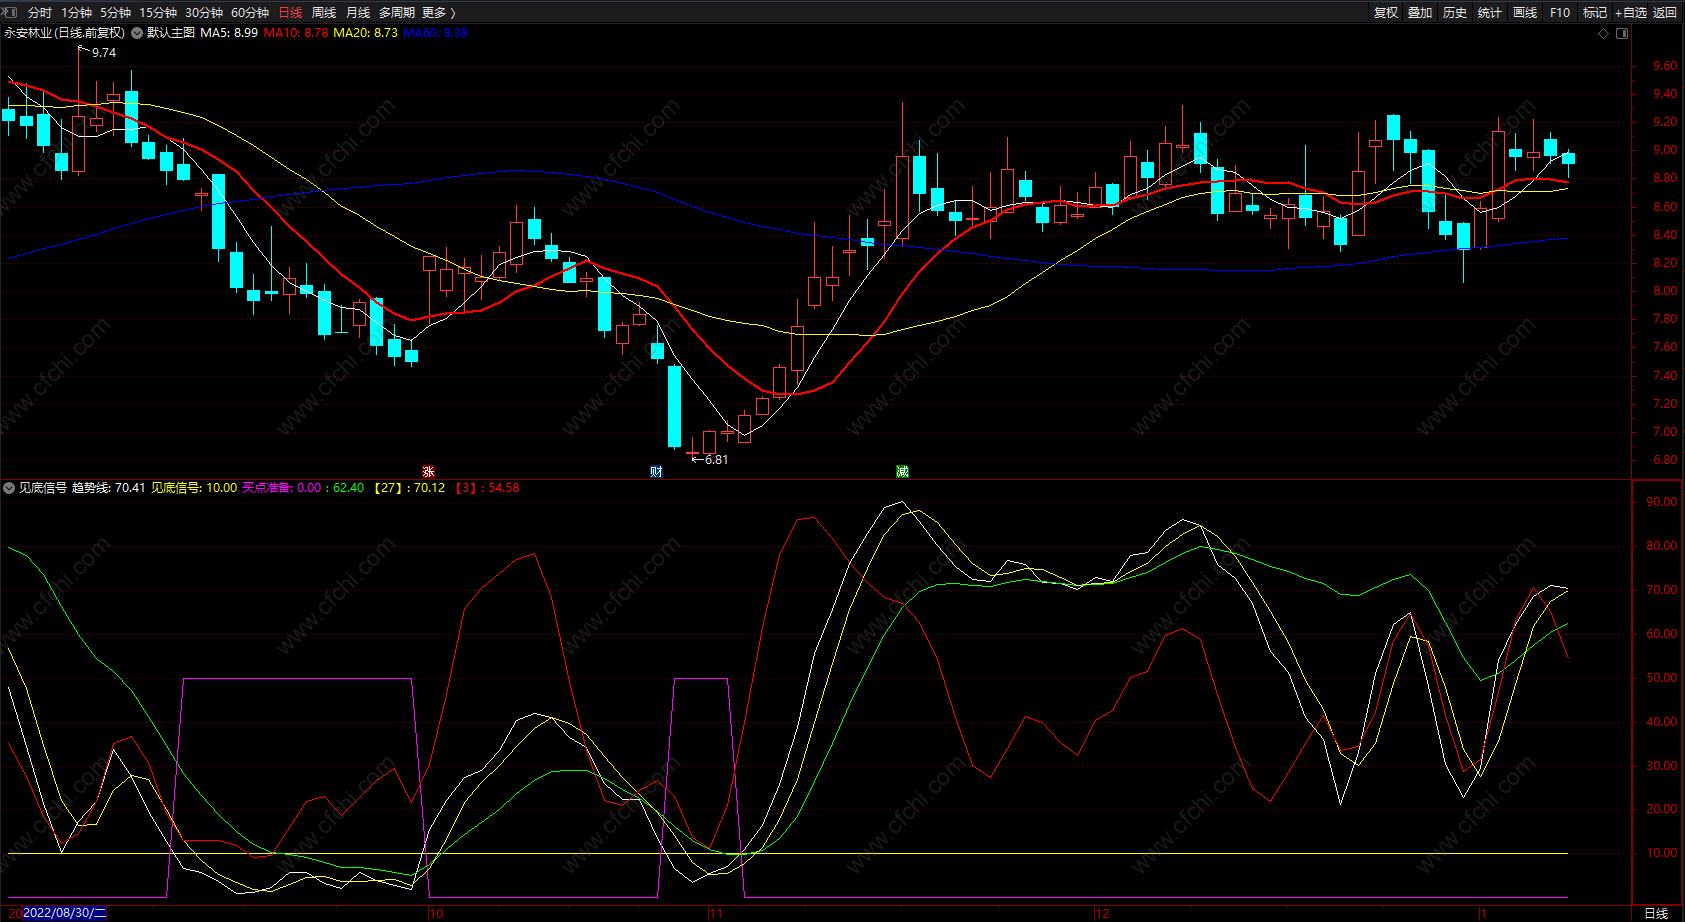Viewport: 1685px width, 922px height.
Task: Click the red 涨 event marker
Action: pos(428,472)
